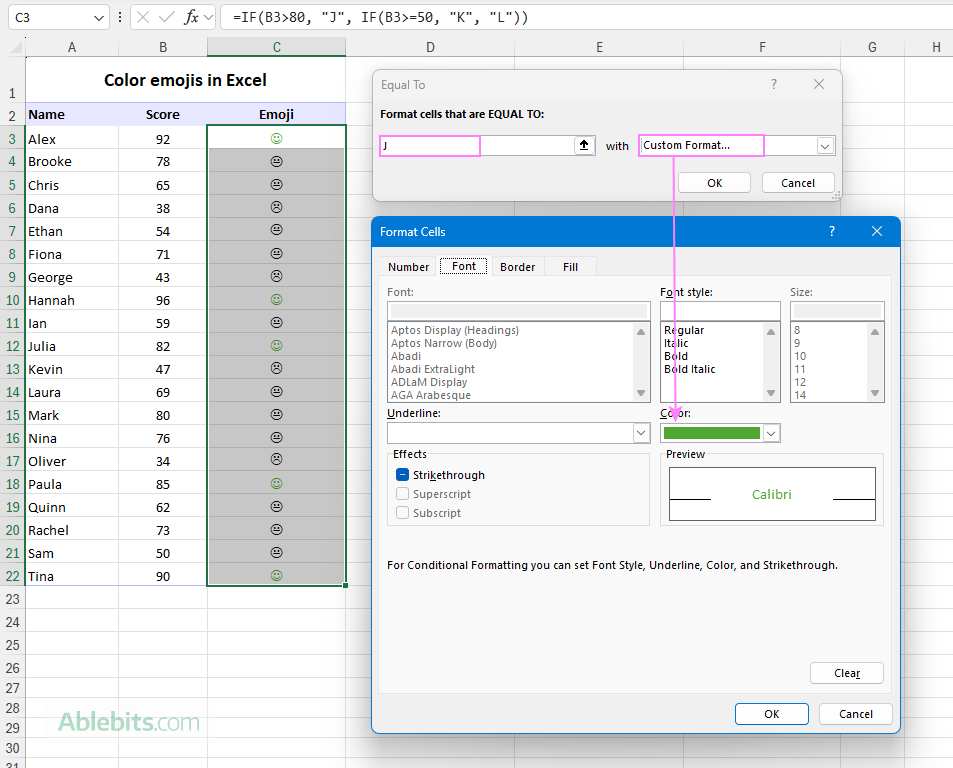Select Bold Italic in Font style list
Viewport: 953px width, 768px height.
click(x=689, y=369)
